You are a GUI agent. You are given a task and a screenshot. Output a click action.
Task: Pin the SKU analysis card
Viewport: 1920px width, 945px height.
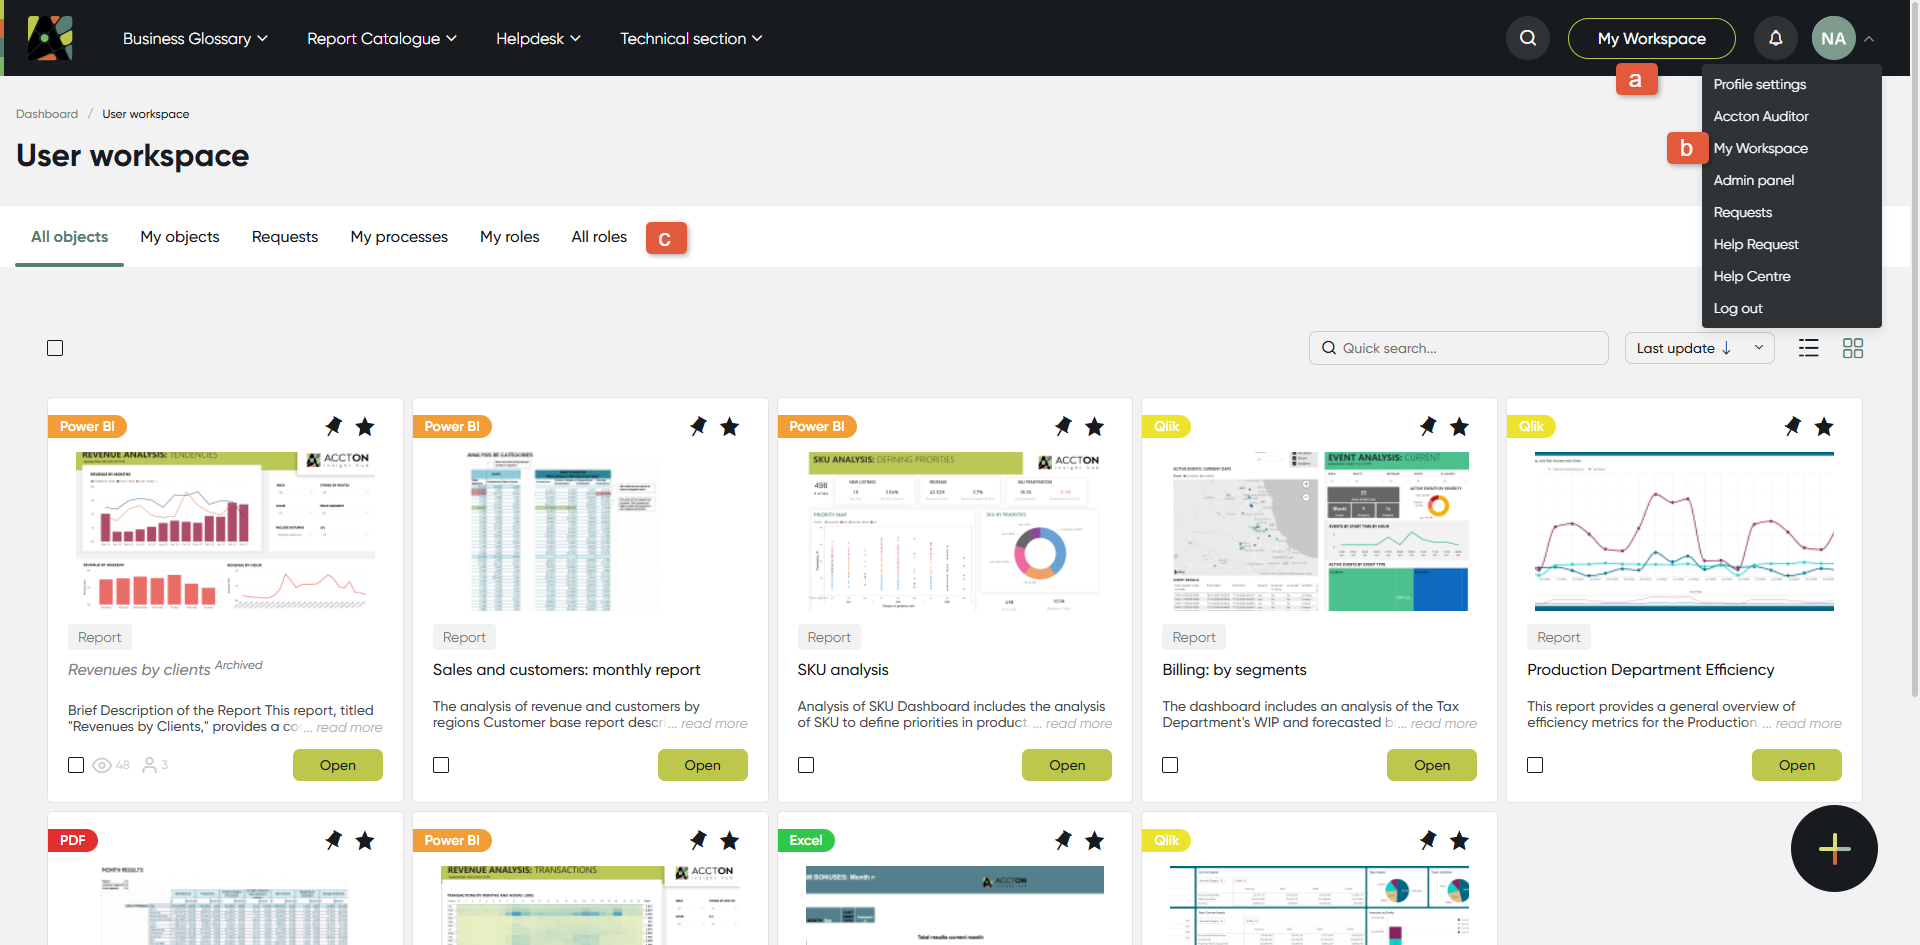pos(1064,426)
